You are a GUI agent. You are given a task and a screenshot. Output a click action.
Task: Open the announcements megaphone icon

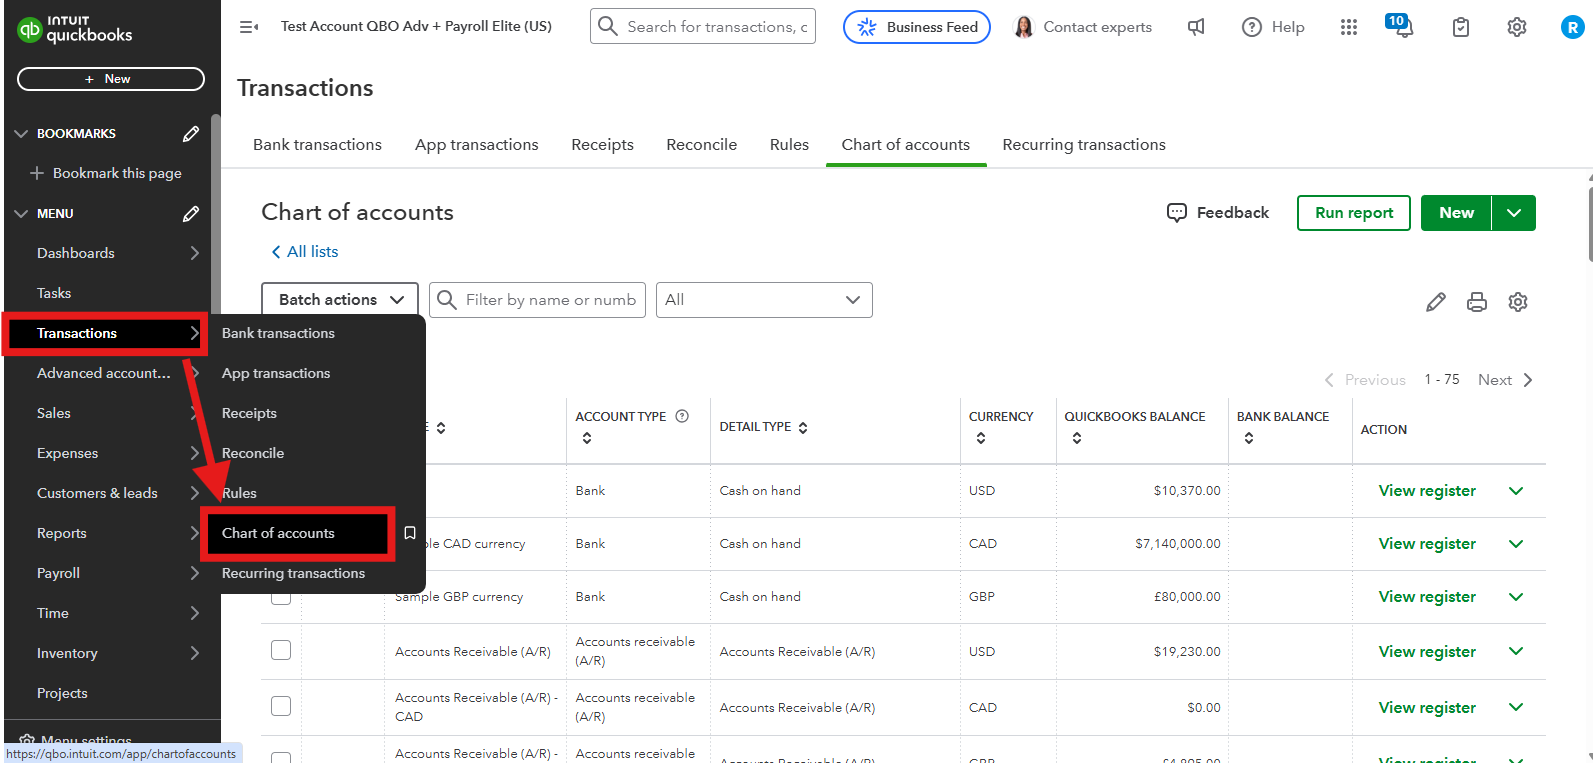pos(1196,27)
